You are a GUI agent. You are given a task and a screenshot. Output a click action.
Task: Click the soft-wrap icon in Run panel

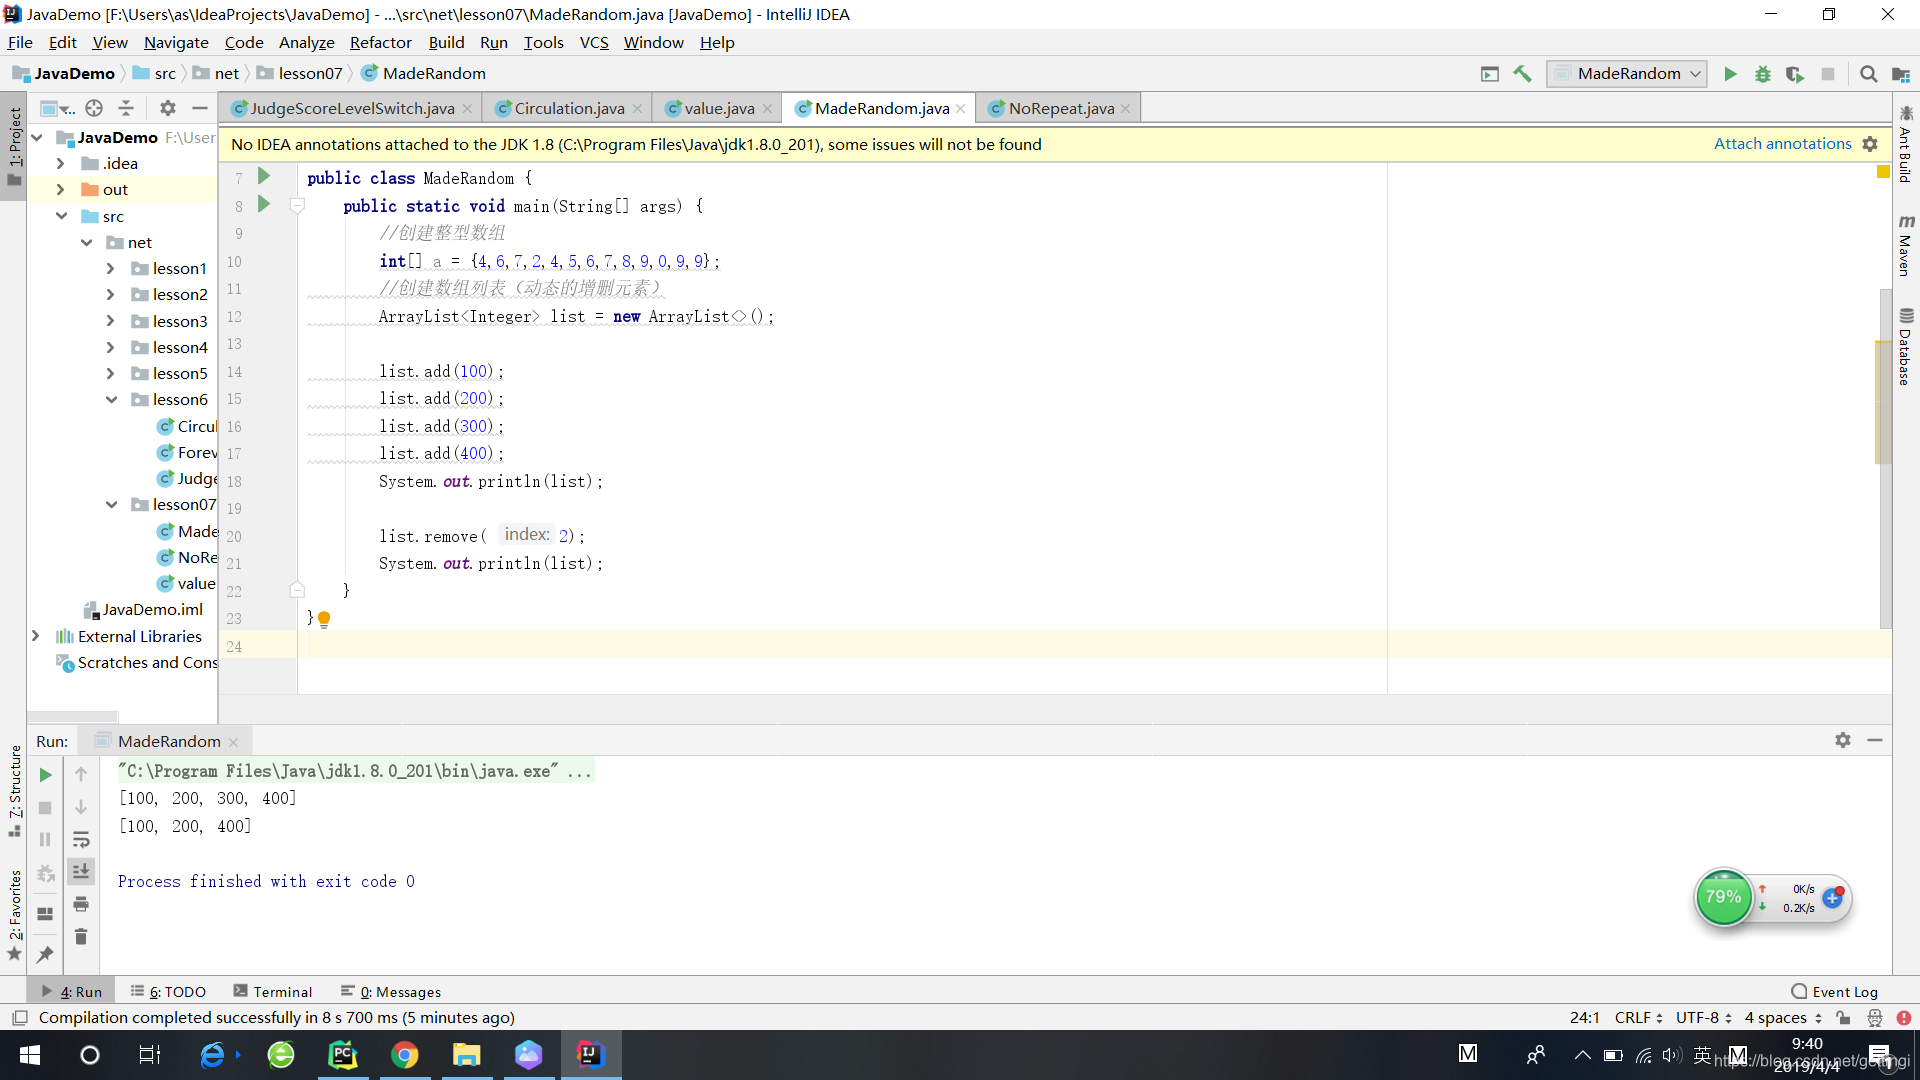[81, 840]
